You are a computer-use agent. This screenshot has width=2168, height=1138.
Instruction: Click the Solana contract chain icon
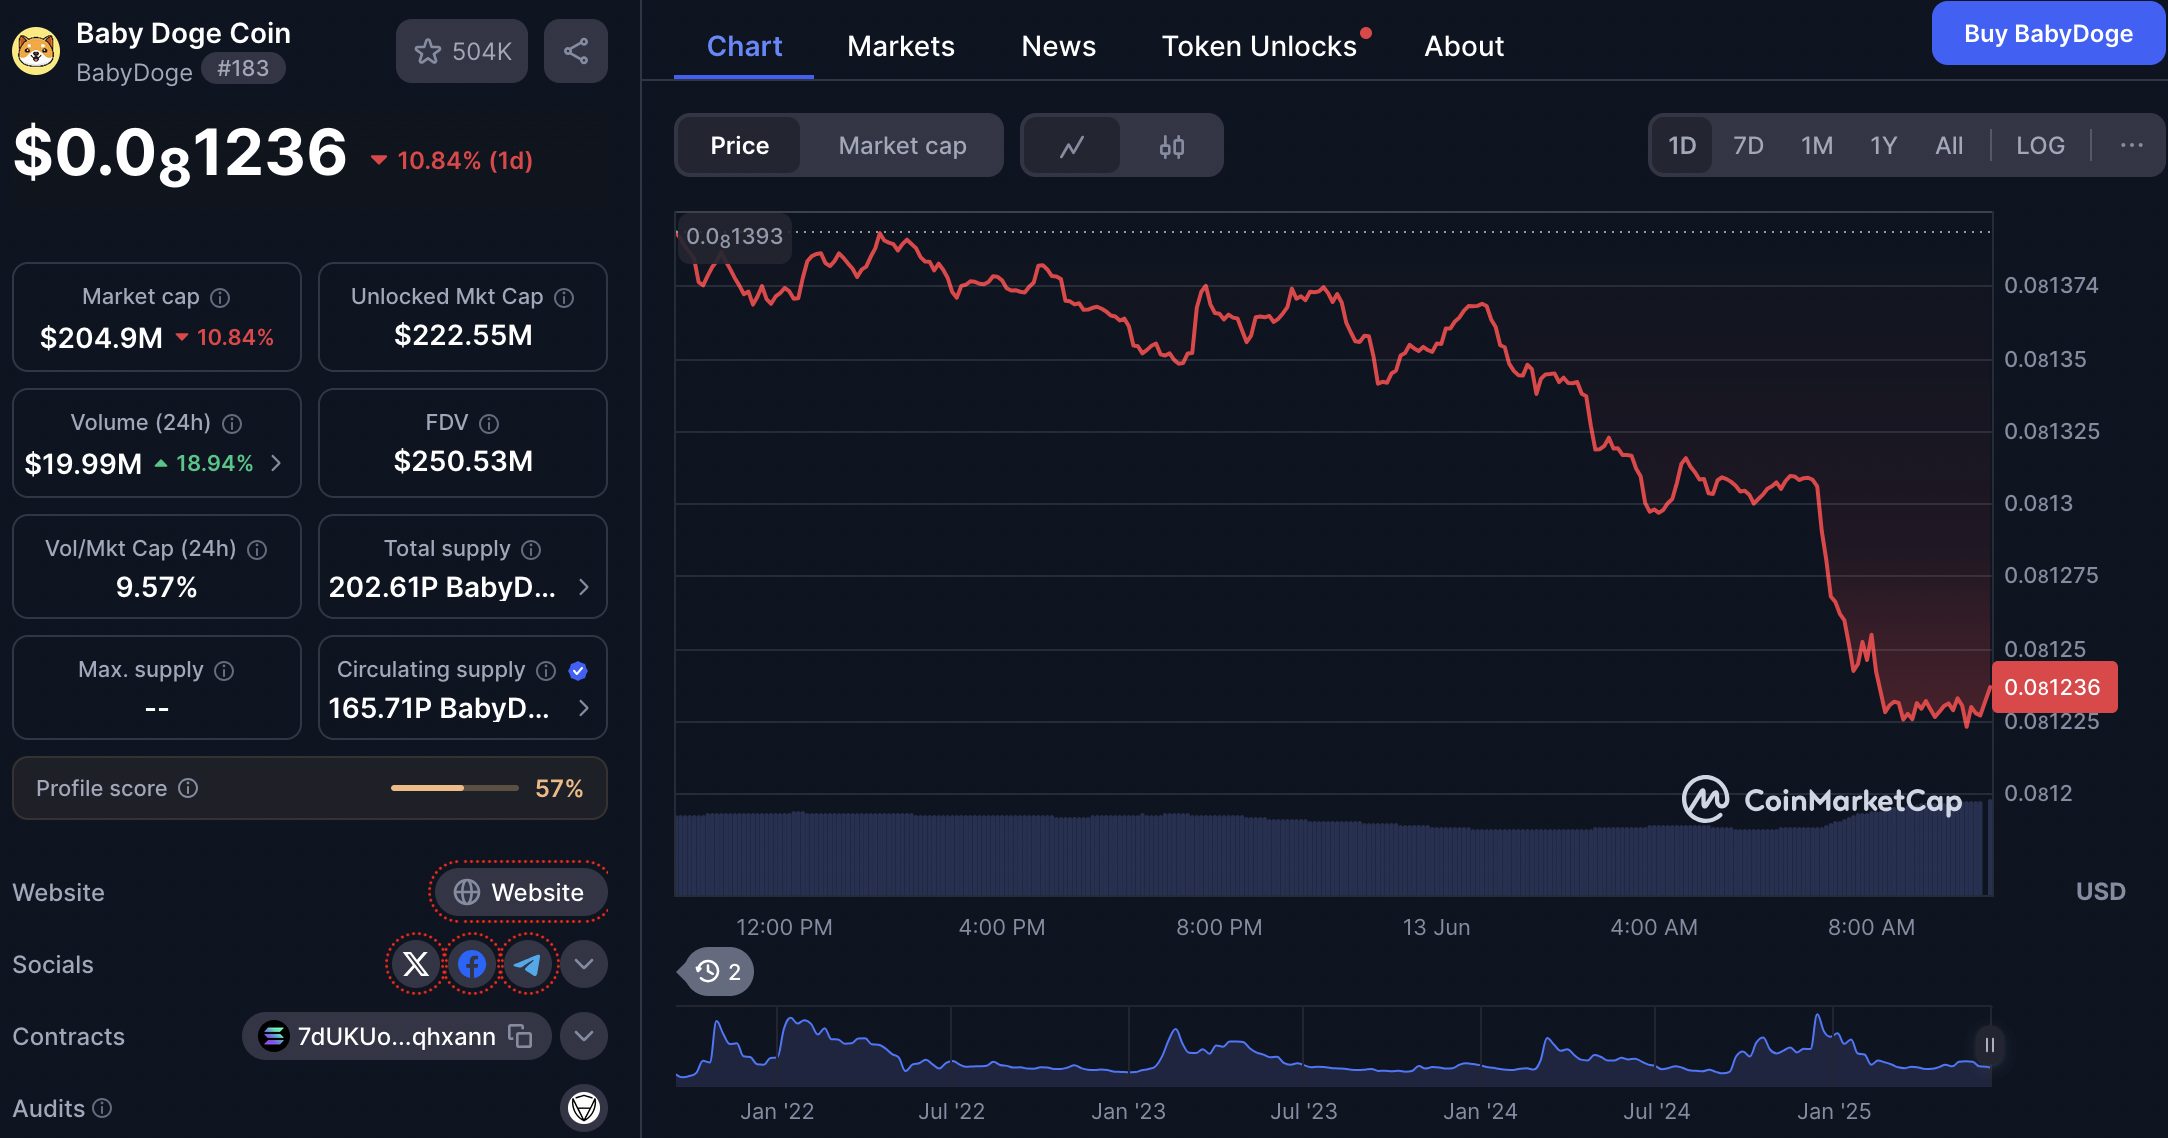273,1036
